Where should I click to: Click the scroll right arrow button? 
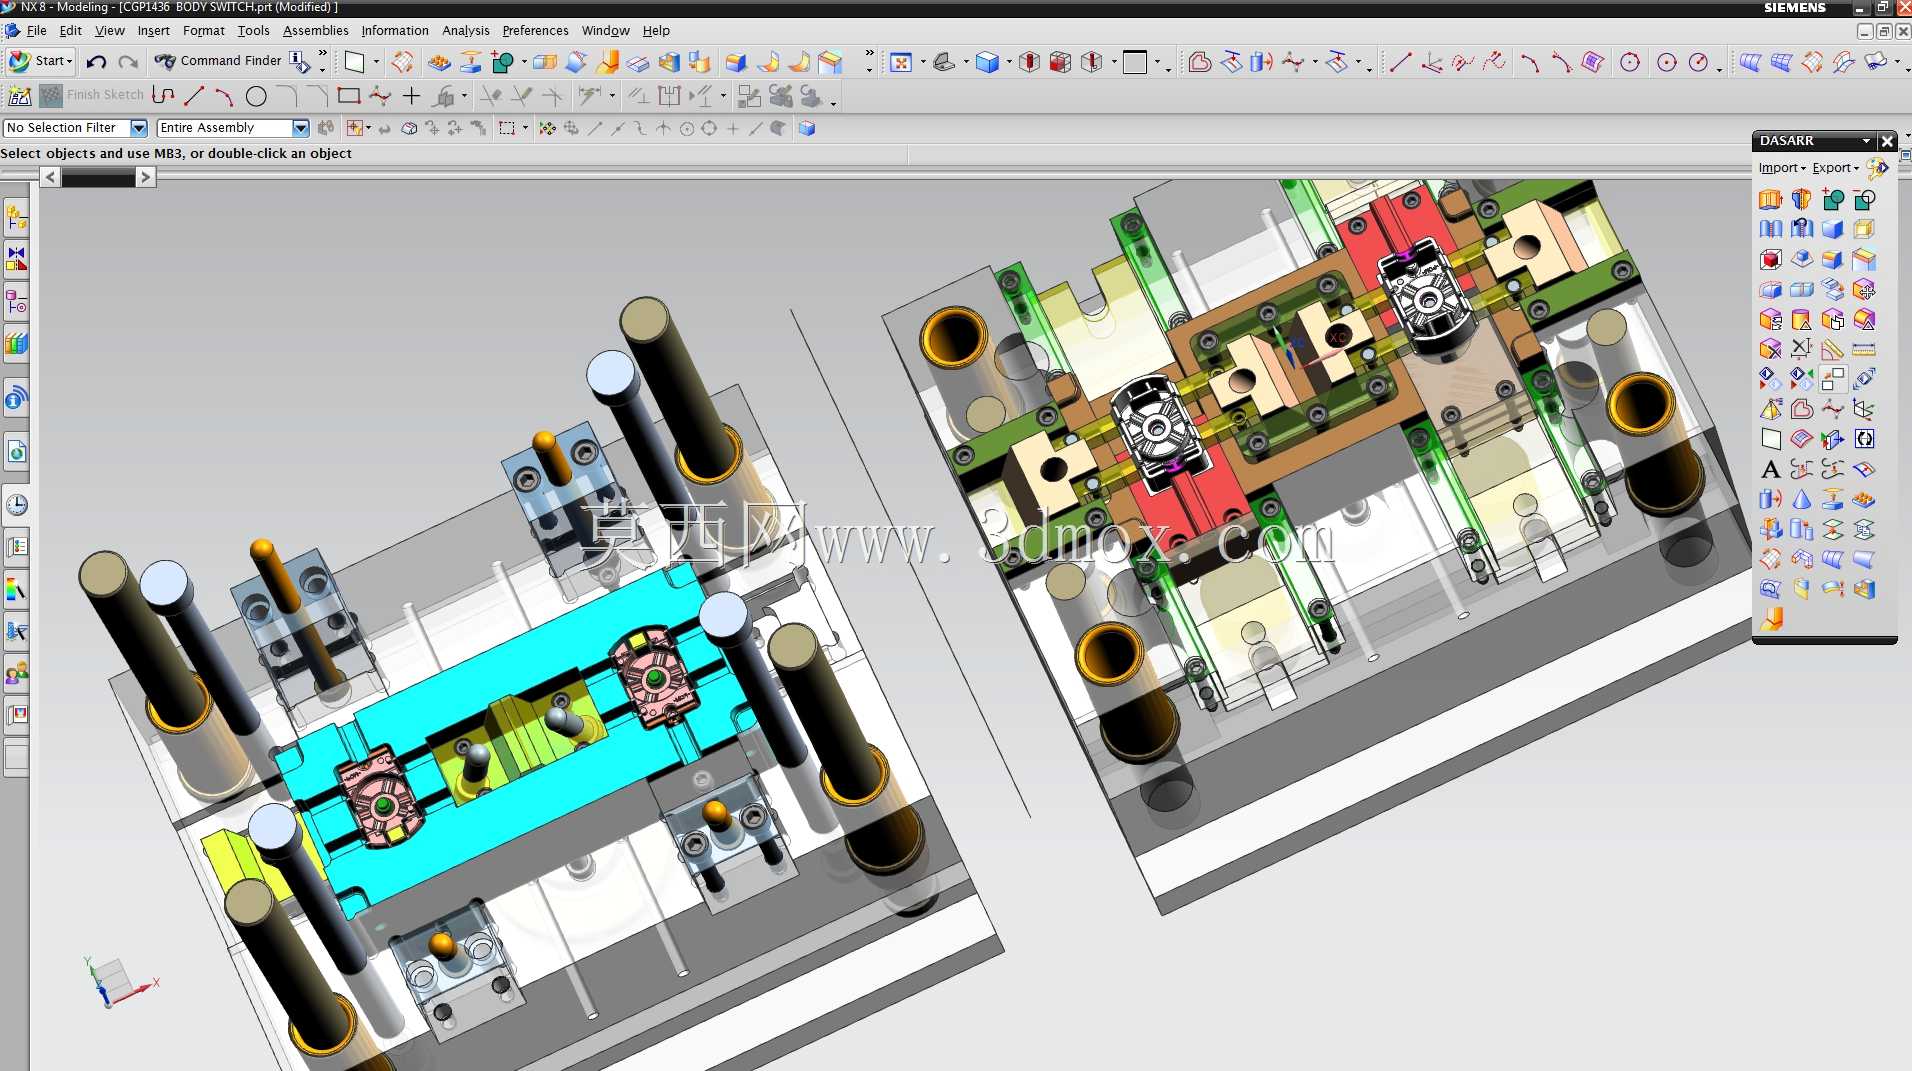click(x=145, y=177)
